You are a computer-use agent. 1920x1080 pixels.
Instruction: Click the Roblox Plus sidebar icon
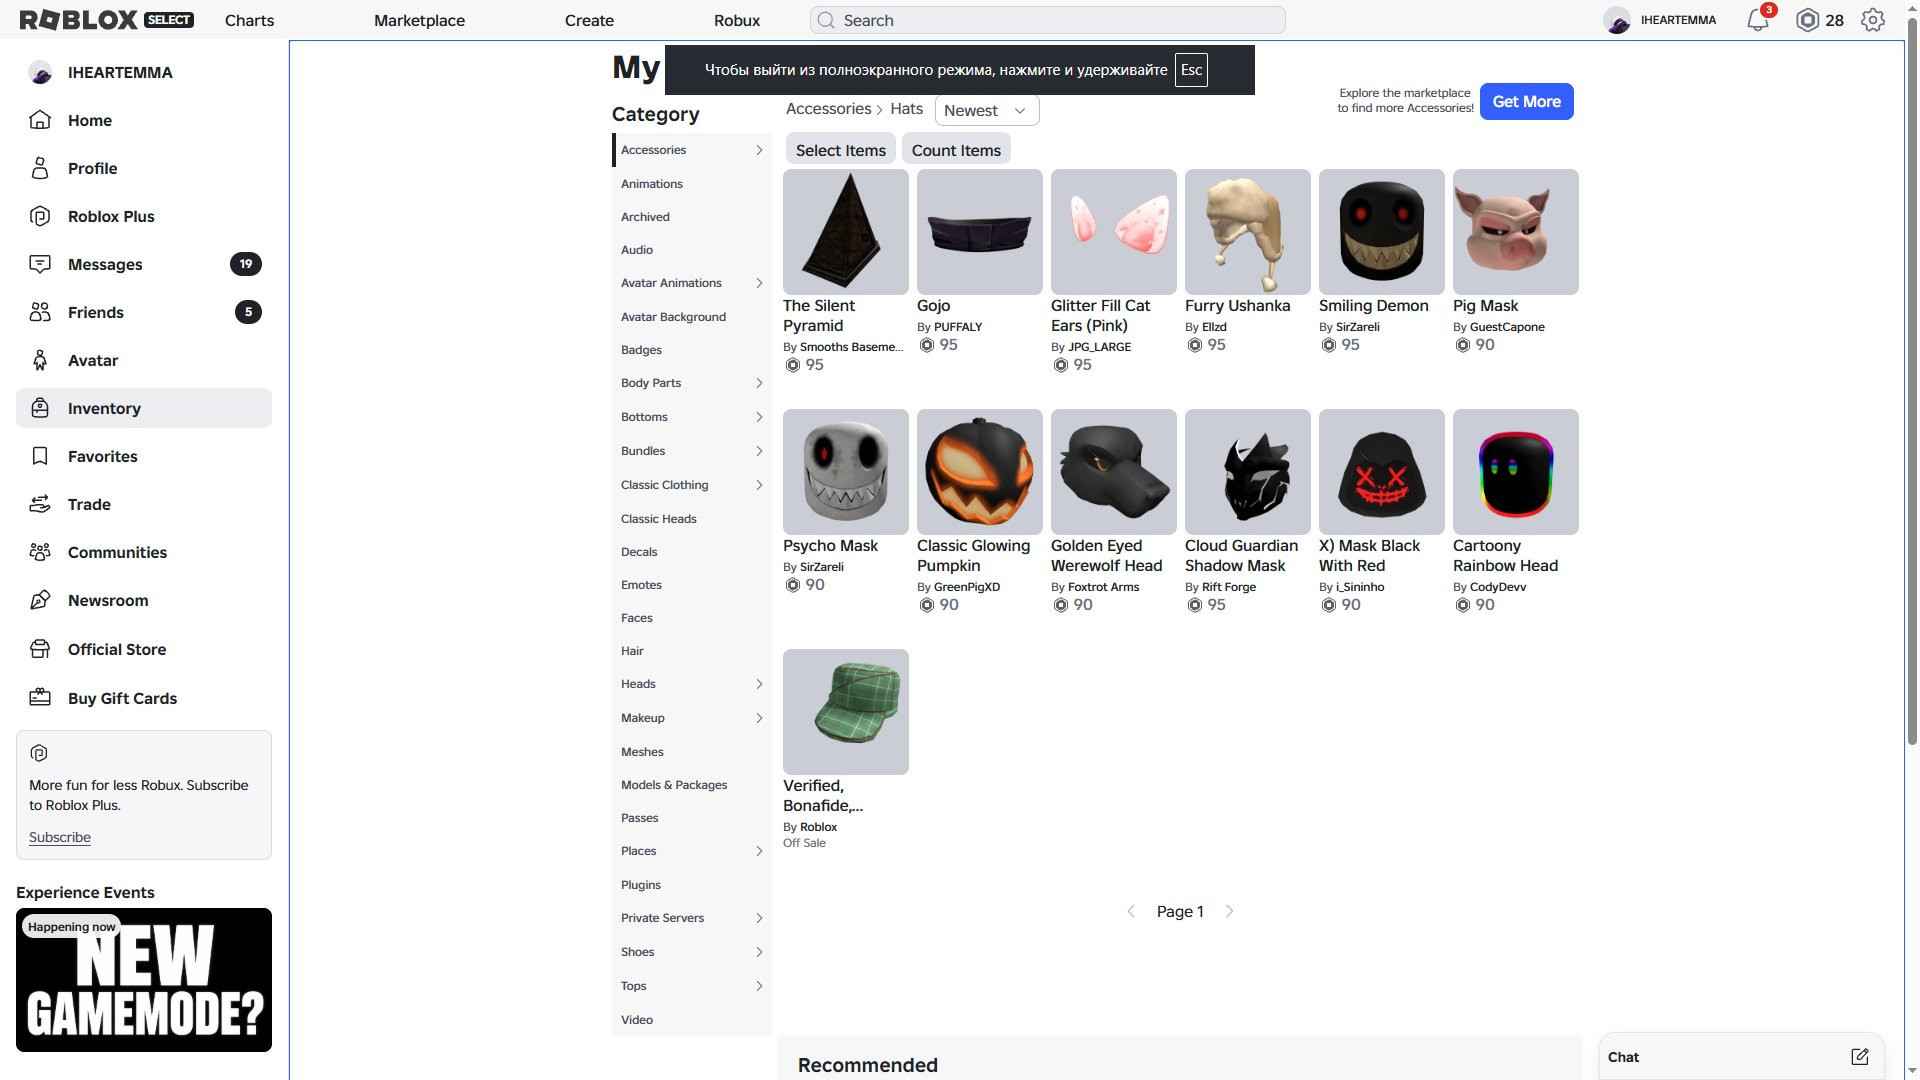(40, 216)
